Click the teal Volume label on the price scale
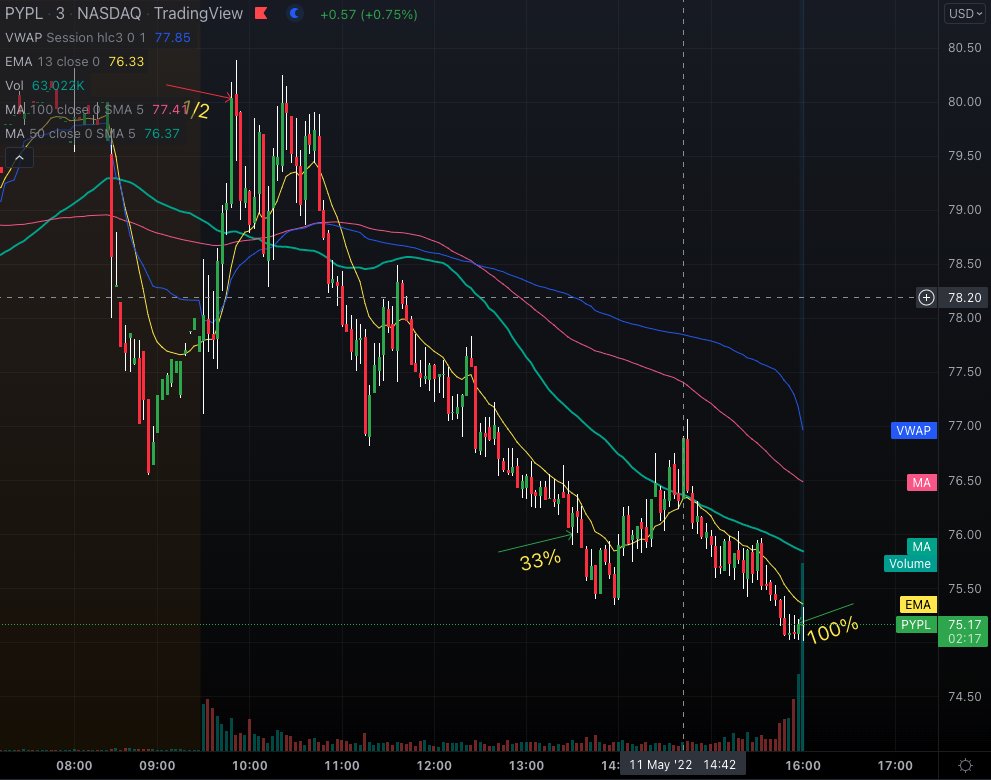This screenshot has height=780, width=991. tap(909, 563)
